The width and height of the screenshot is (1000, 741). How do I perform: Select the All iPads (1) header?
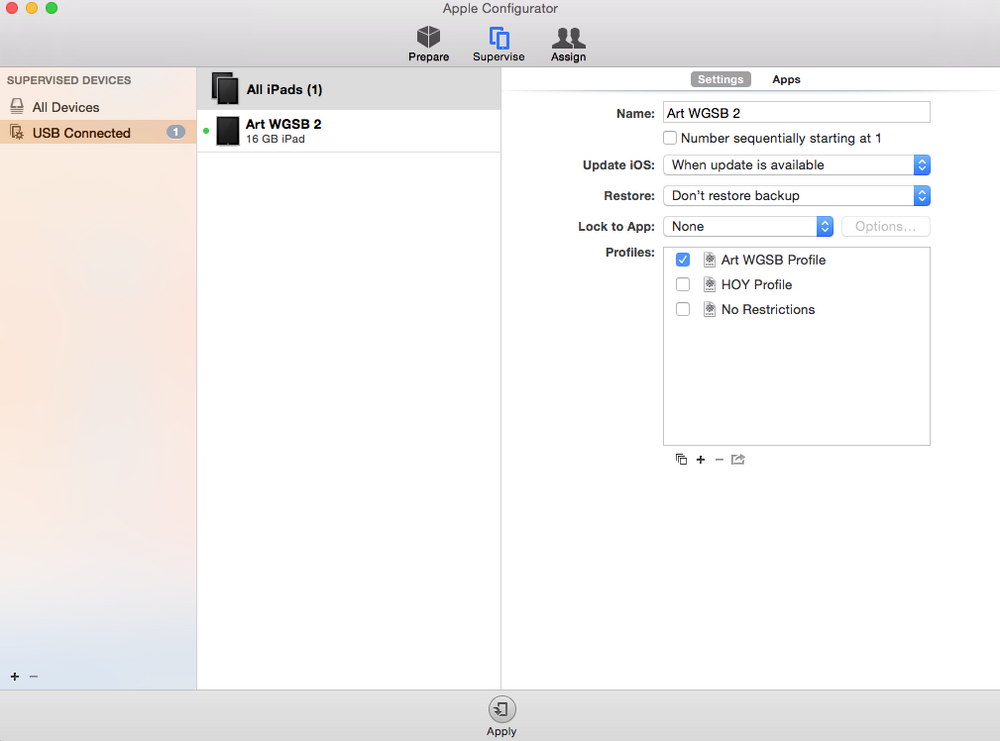348,89
